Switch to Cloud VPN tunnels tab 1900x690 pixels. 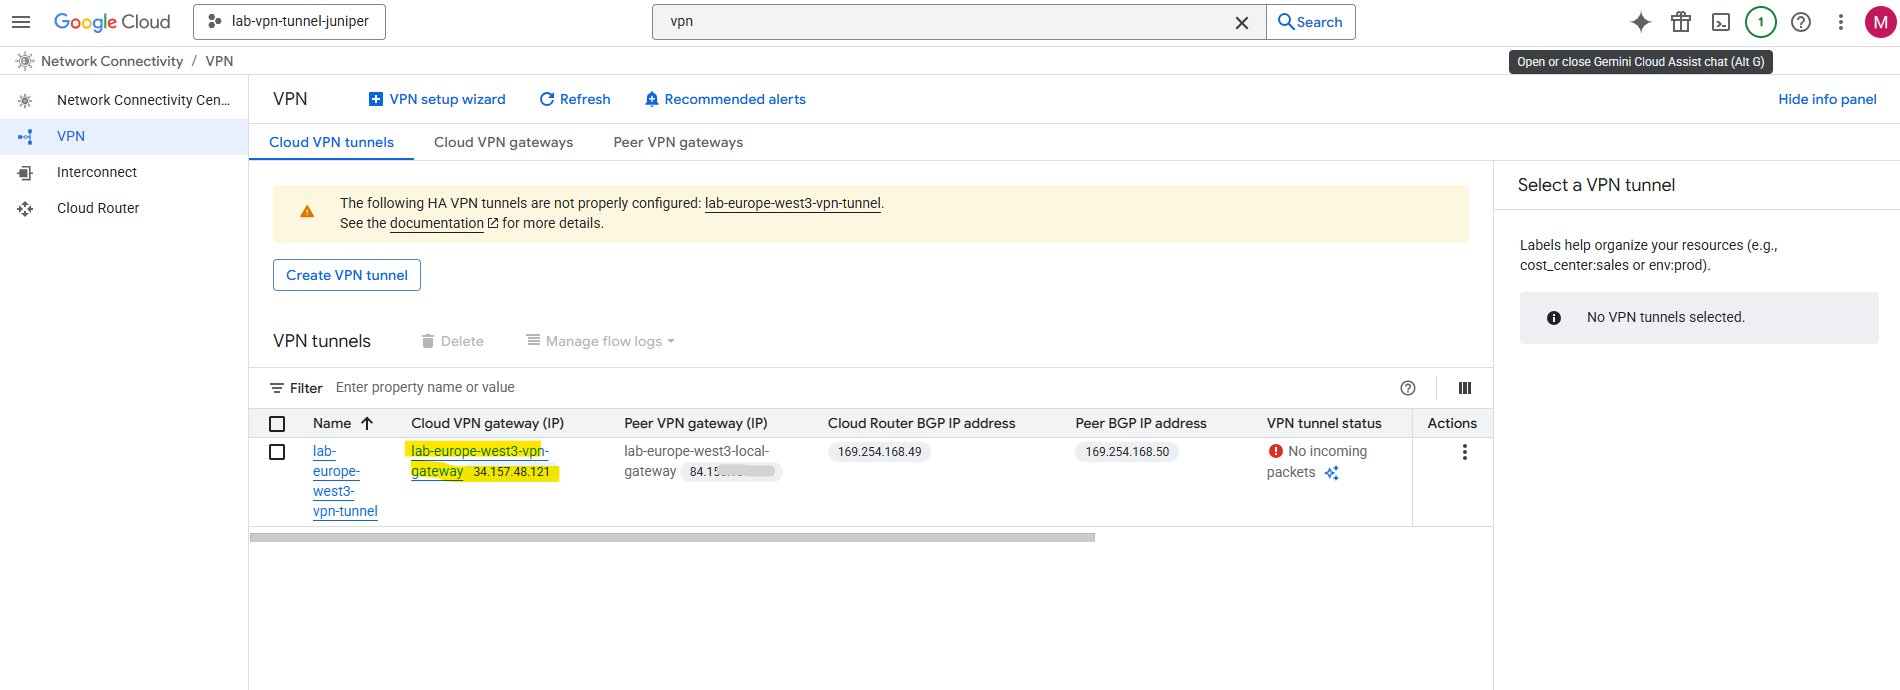pyautogui.click(x=331, y=142)
